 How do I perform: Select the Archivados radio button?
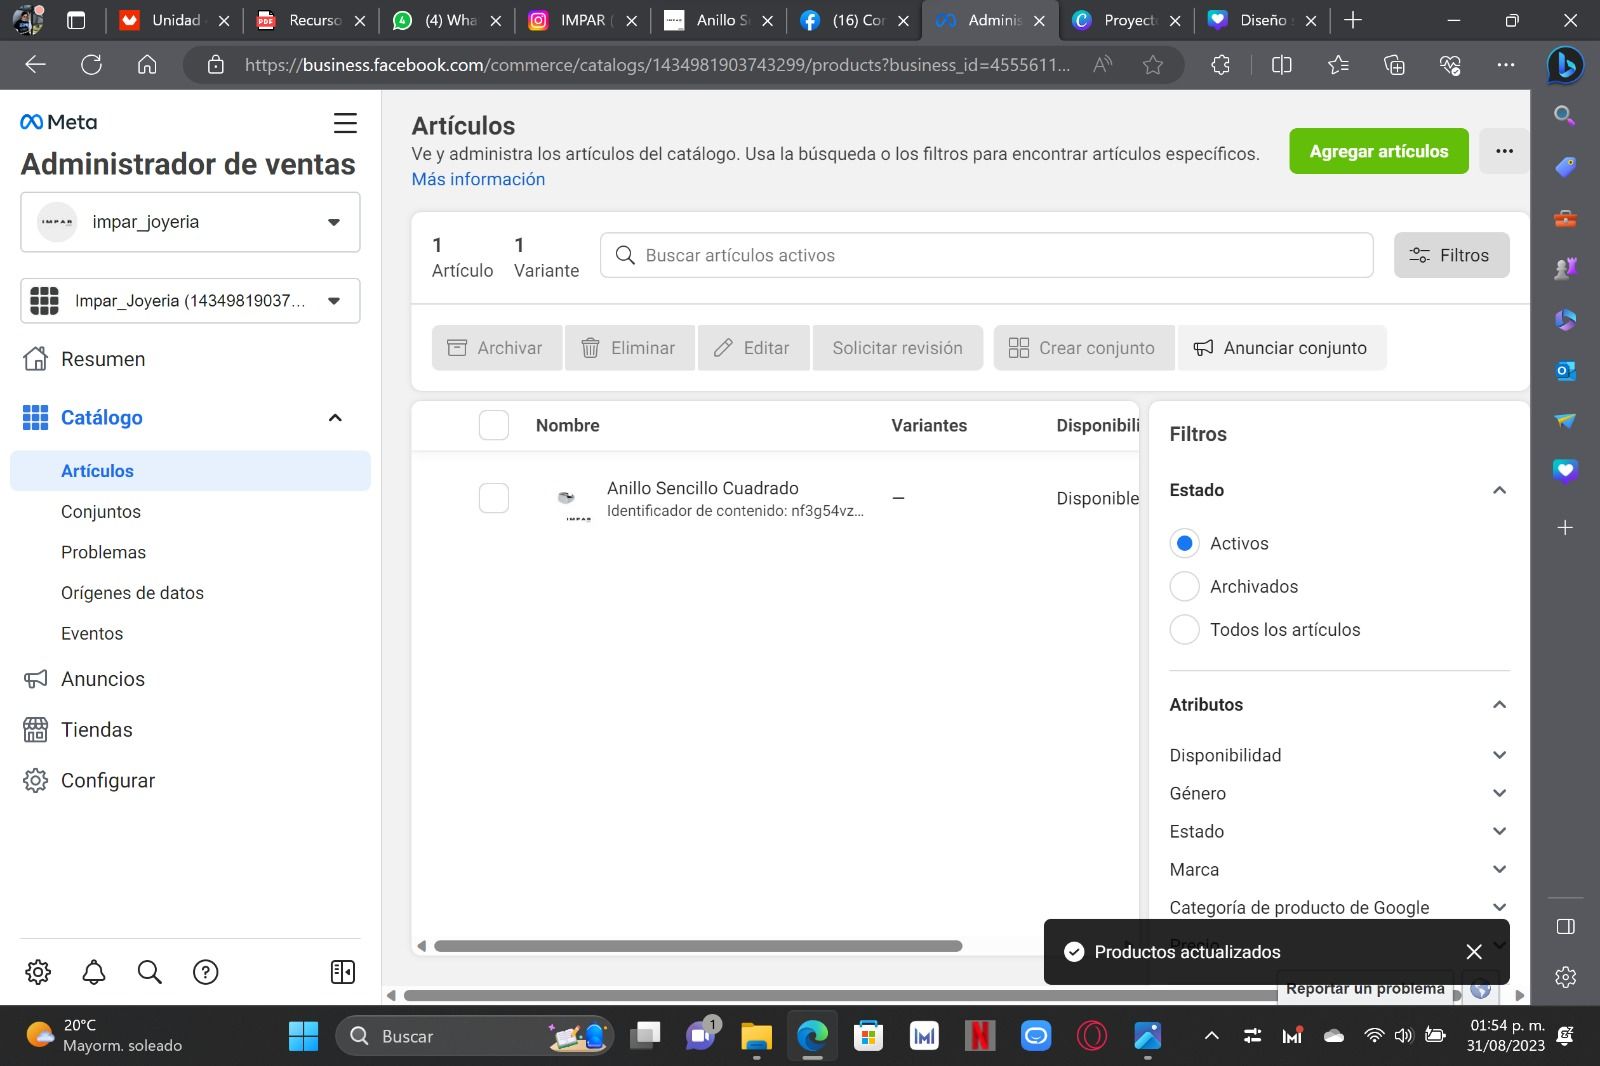(1185, 587)
